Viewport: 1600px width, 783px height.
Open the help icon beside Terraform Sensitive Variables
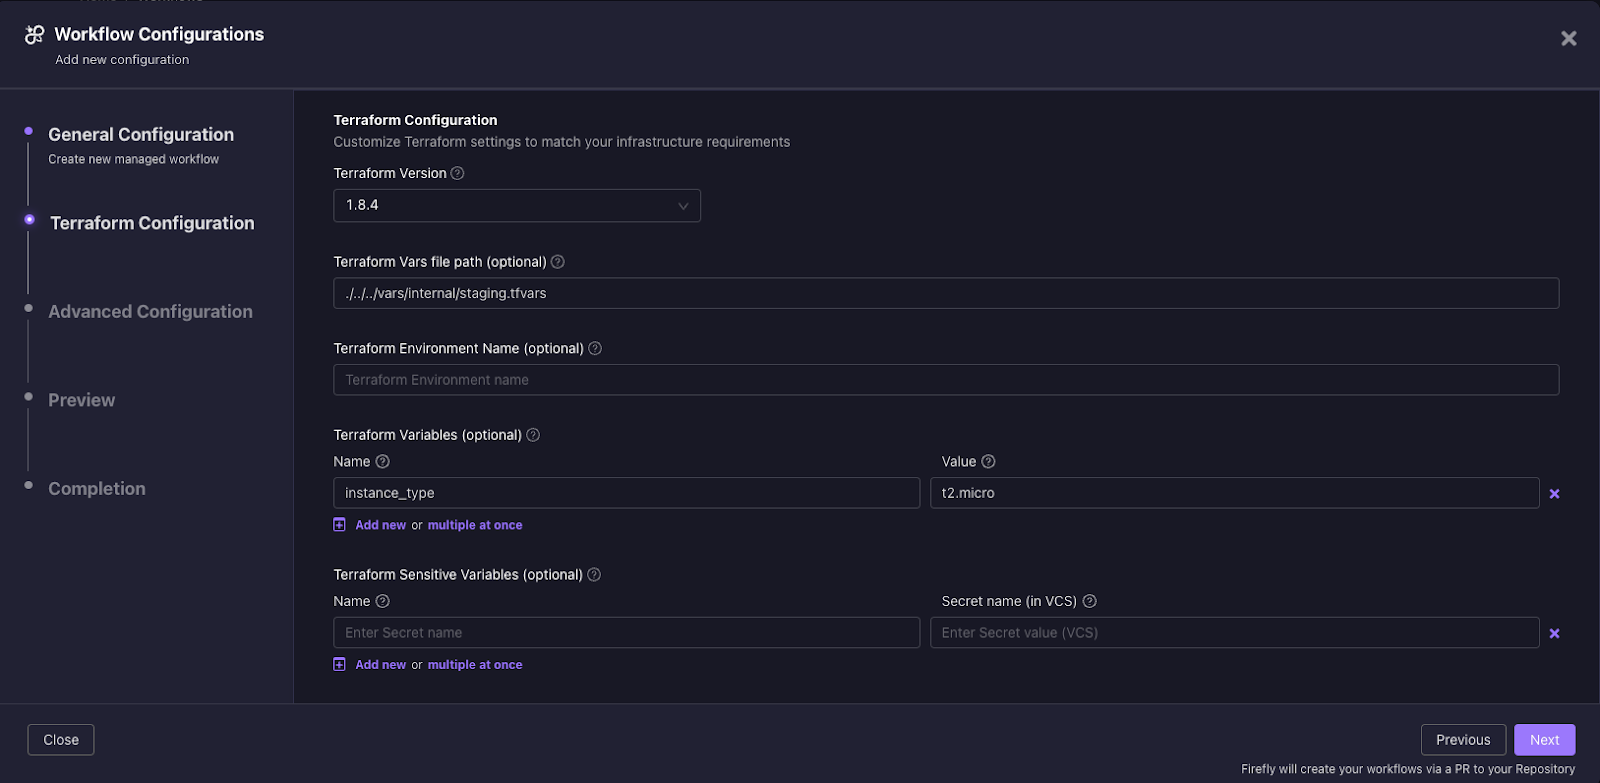tap(594, 574)
